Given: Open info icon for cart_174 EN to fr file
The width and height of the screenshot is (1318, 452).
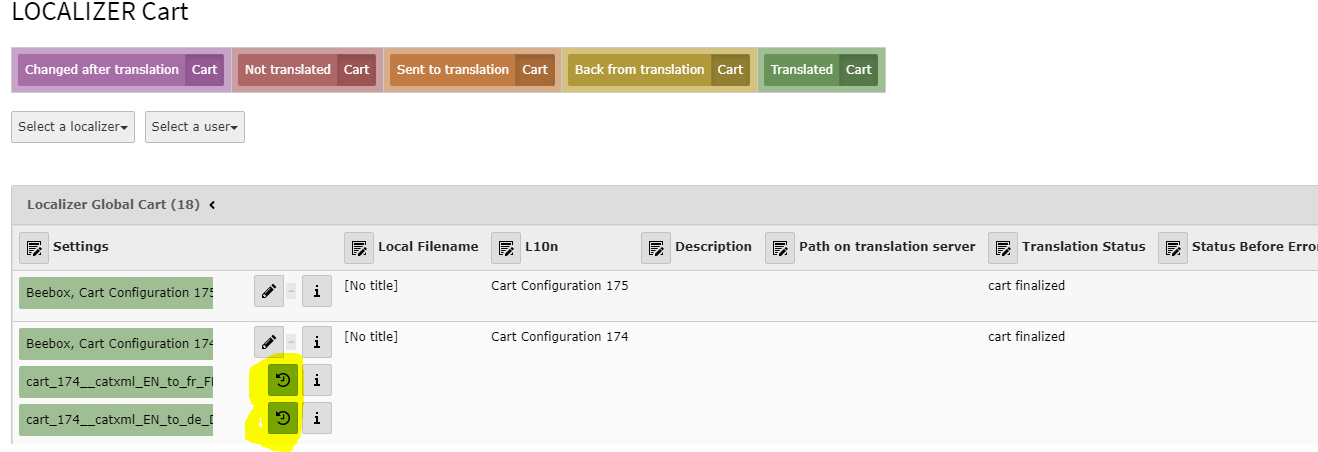Looking at the screenshot, I should click(317, 380).
